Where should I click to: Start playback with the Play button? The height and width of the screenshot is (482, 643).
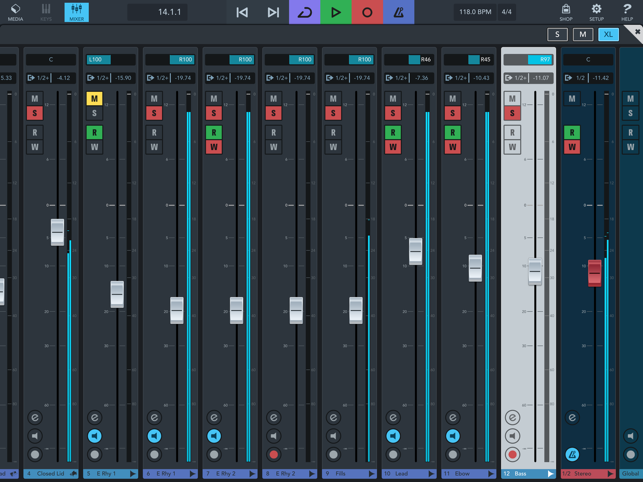[x=336, y=13]
